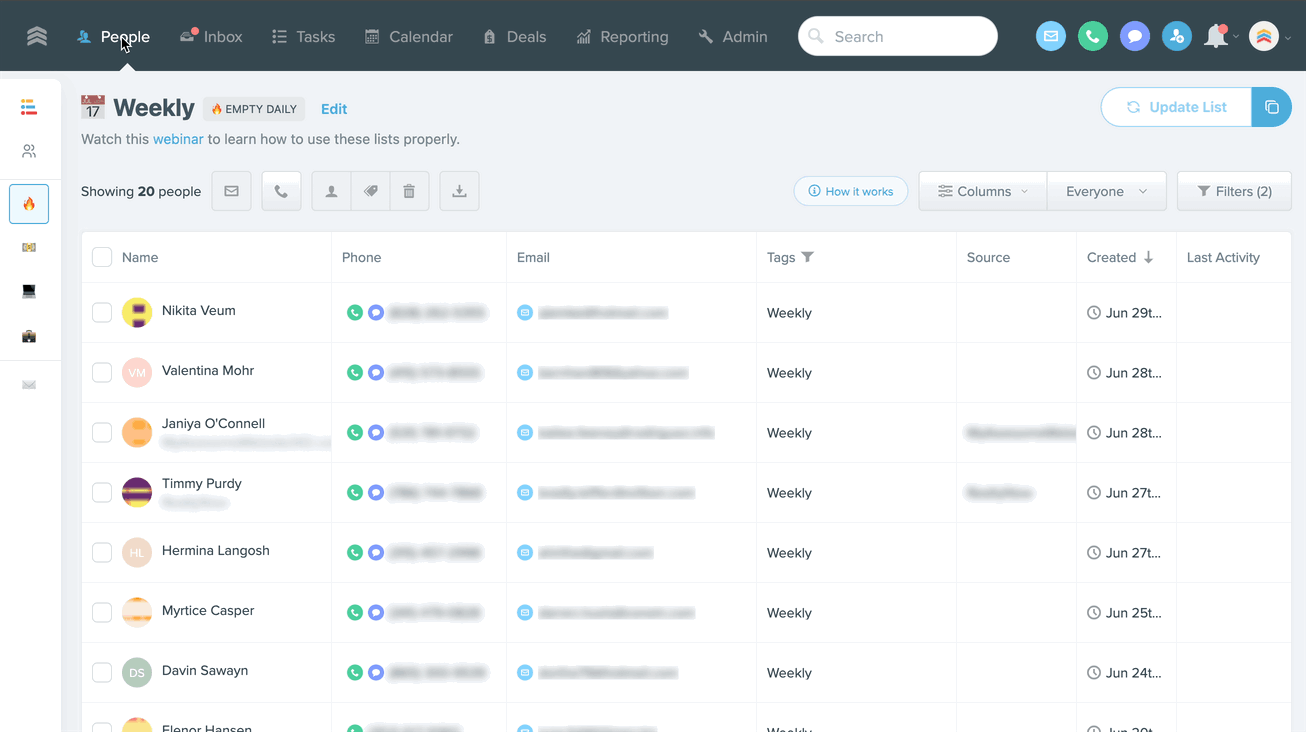Click the Phone column header
1306x732 pixels.
coord(361,257)
